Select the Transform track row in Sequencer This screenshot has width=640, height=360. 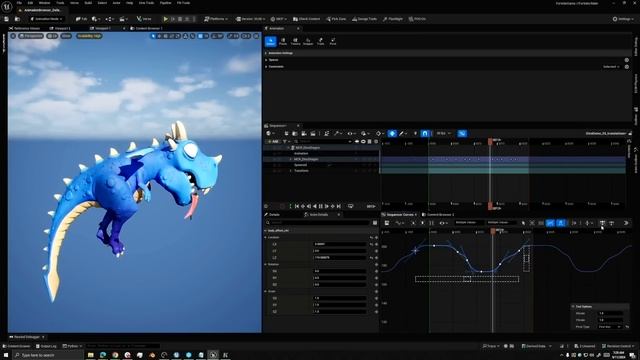[x=322, y=171]
